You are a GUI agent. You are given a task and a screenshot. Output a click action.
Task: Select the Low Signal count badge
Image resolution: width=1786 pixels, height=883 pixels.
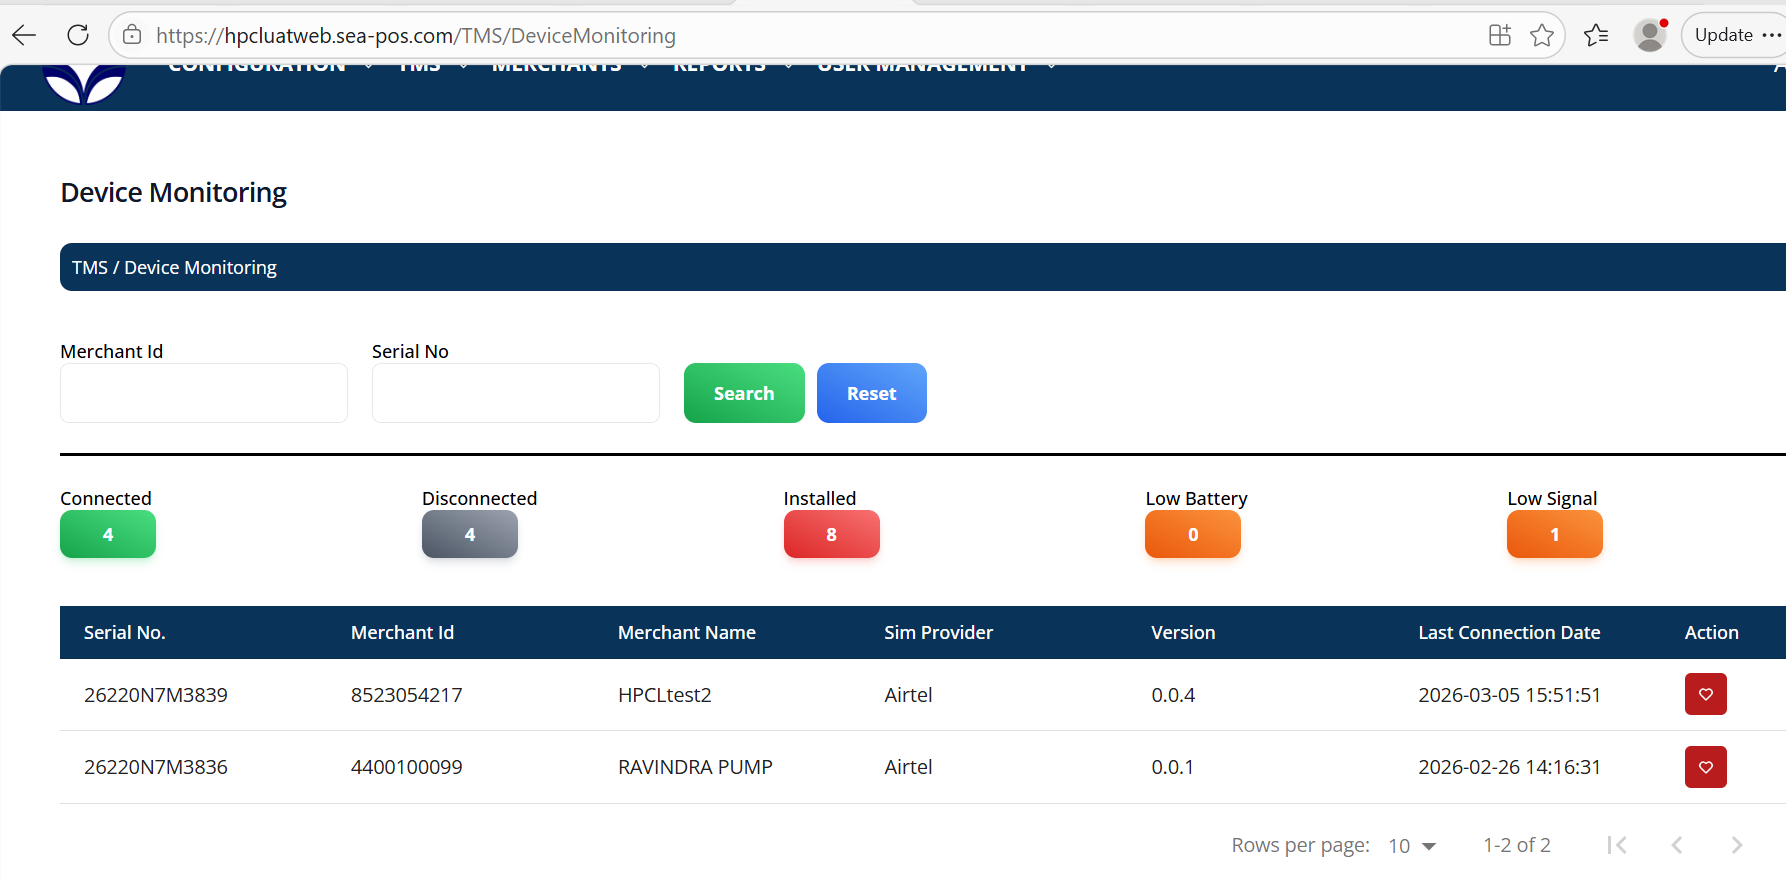pos(1554,534)
